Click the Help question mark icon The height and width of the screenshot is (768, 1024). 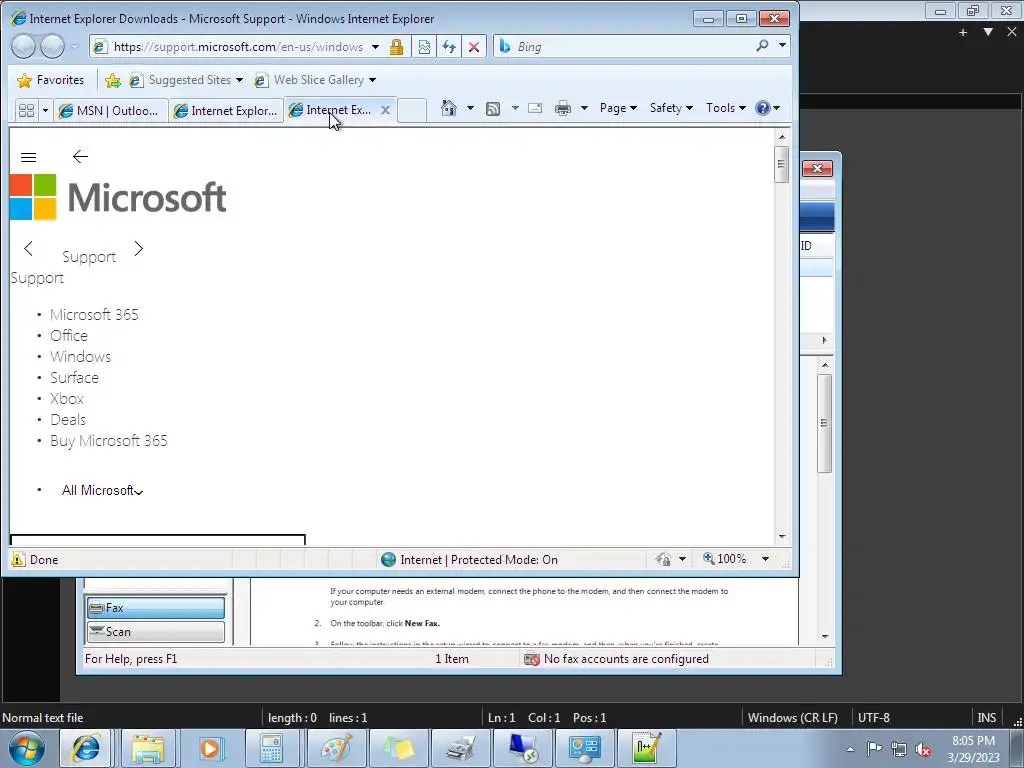point(762,108)
